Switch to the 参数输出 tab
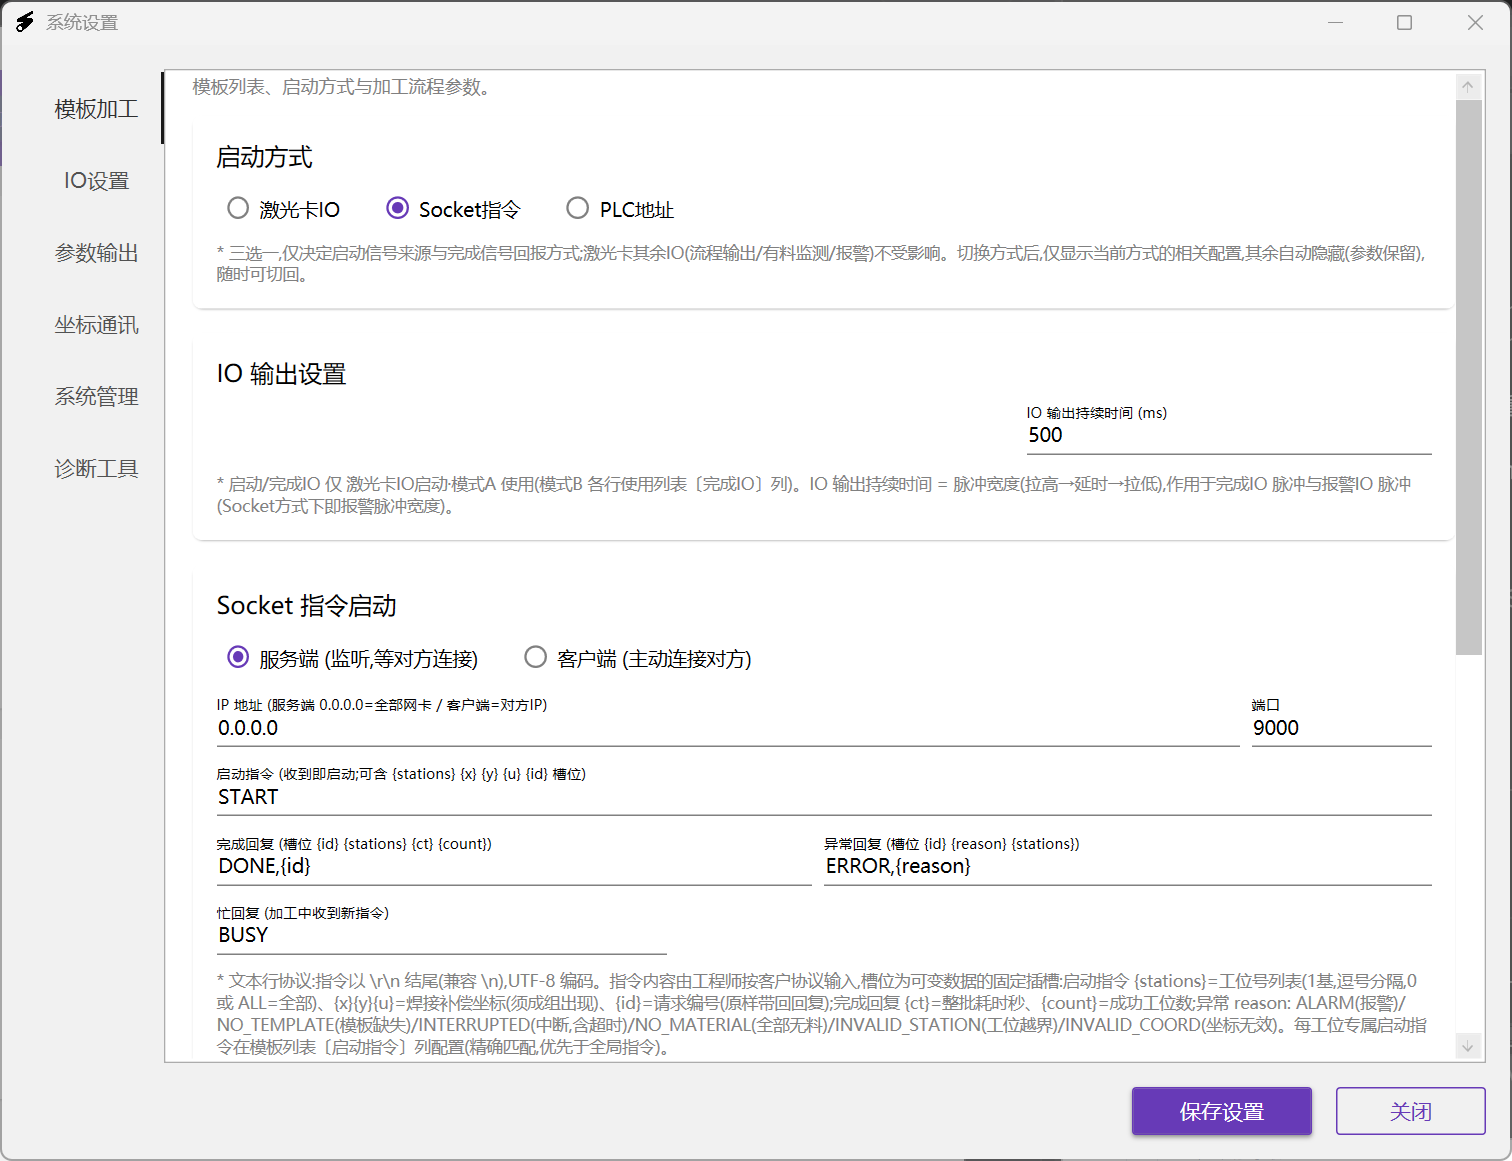Image resolution: width=1512 pixels, height=1161 pixels. tap(96, 253)
